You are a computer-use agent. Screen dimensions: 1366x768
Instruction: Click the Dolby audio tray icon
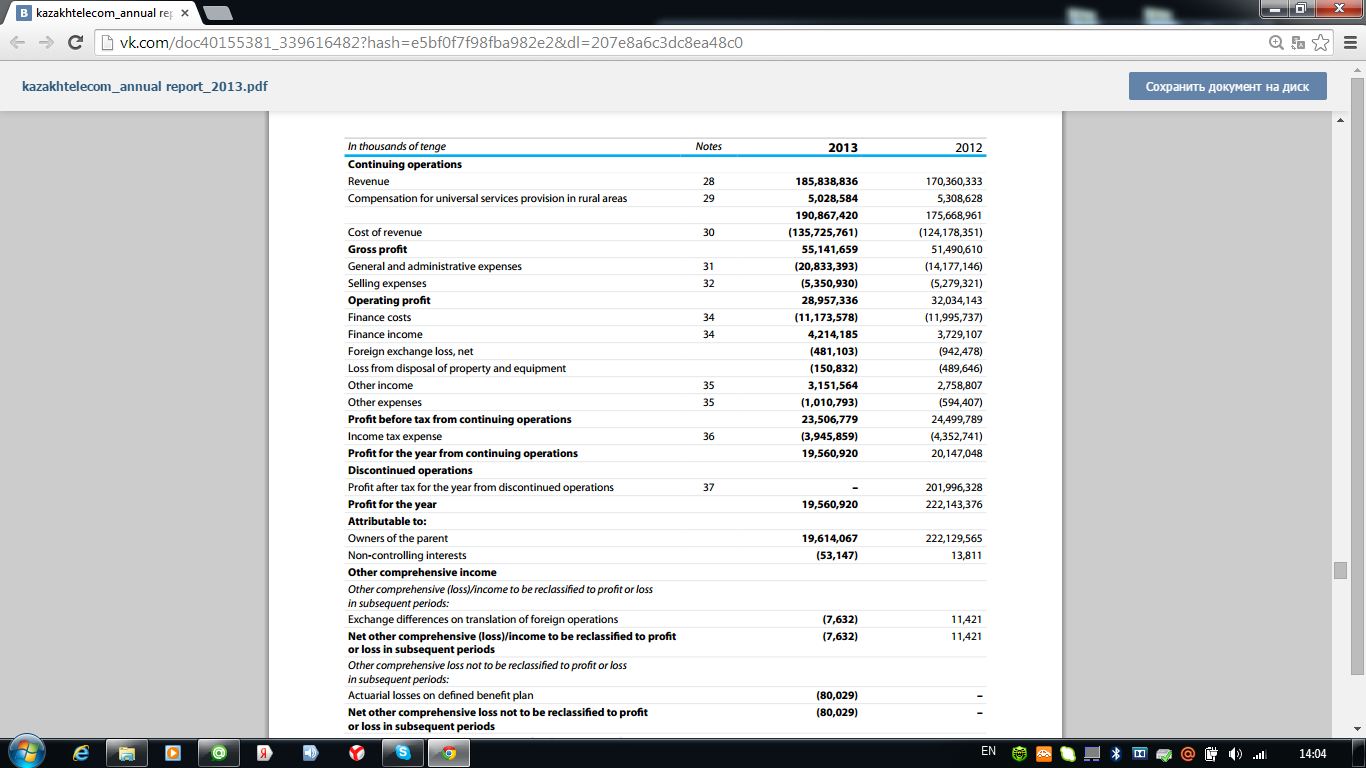pyautogui.click(x=1139, y=753)
